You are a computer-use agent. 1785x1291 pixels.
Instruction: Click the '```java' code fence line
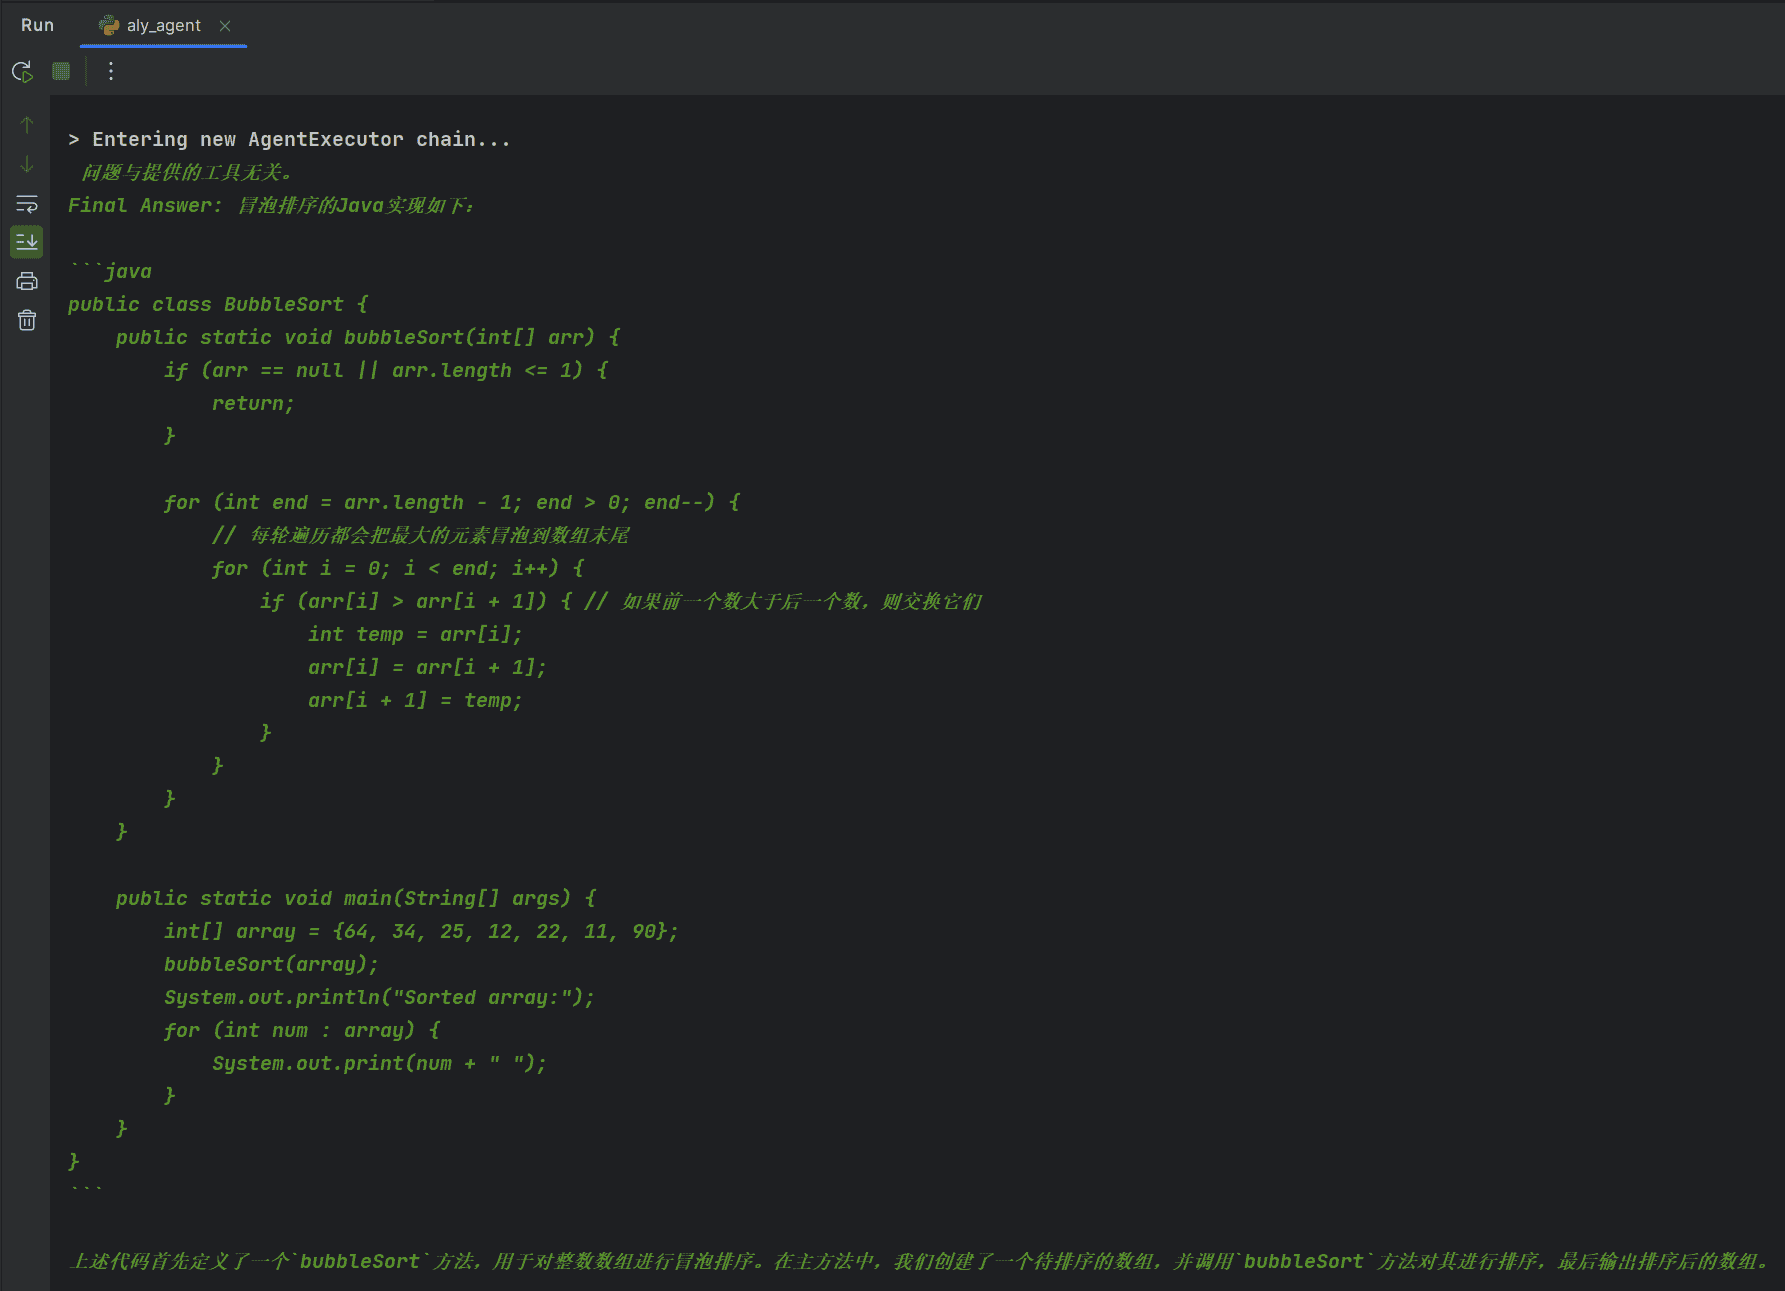(110, 271)
